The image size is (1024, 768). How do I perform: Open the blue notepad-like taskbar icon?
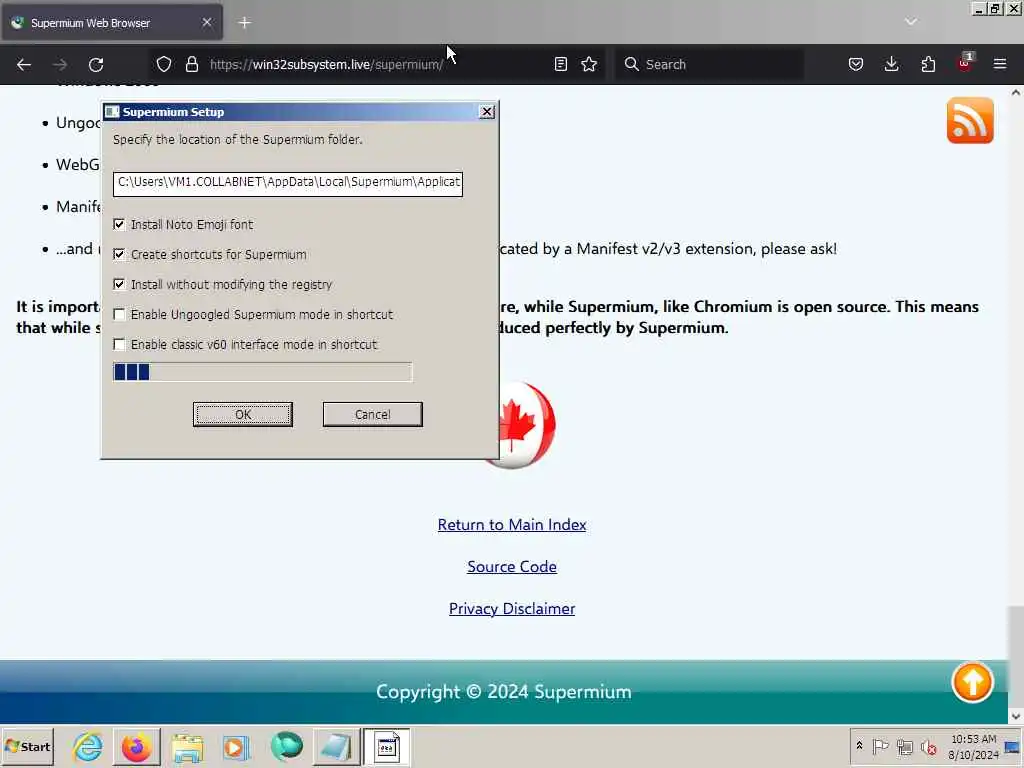[x=336, y=747]
